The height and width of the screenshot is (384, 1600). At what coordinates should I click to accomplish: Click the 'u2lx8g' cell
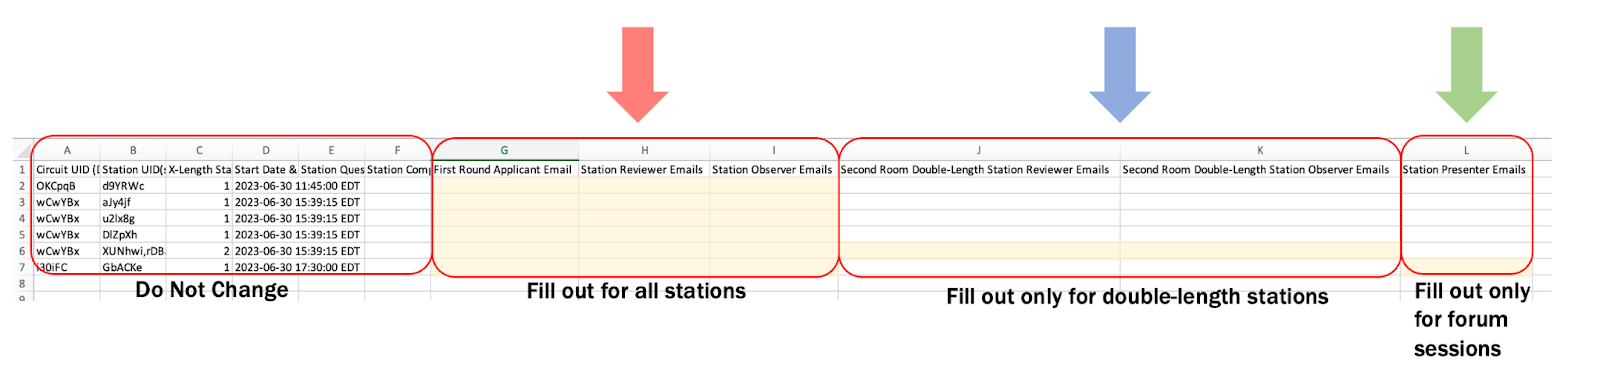point(133,218)
